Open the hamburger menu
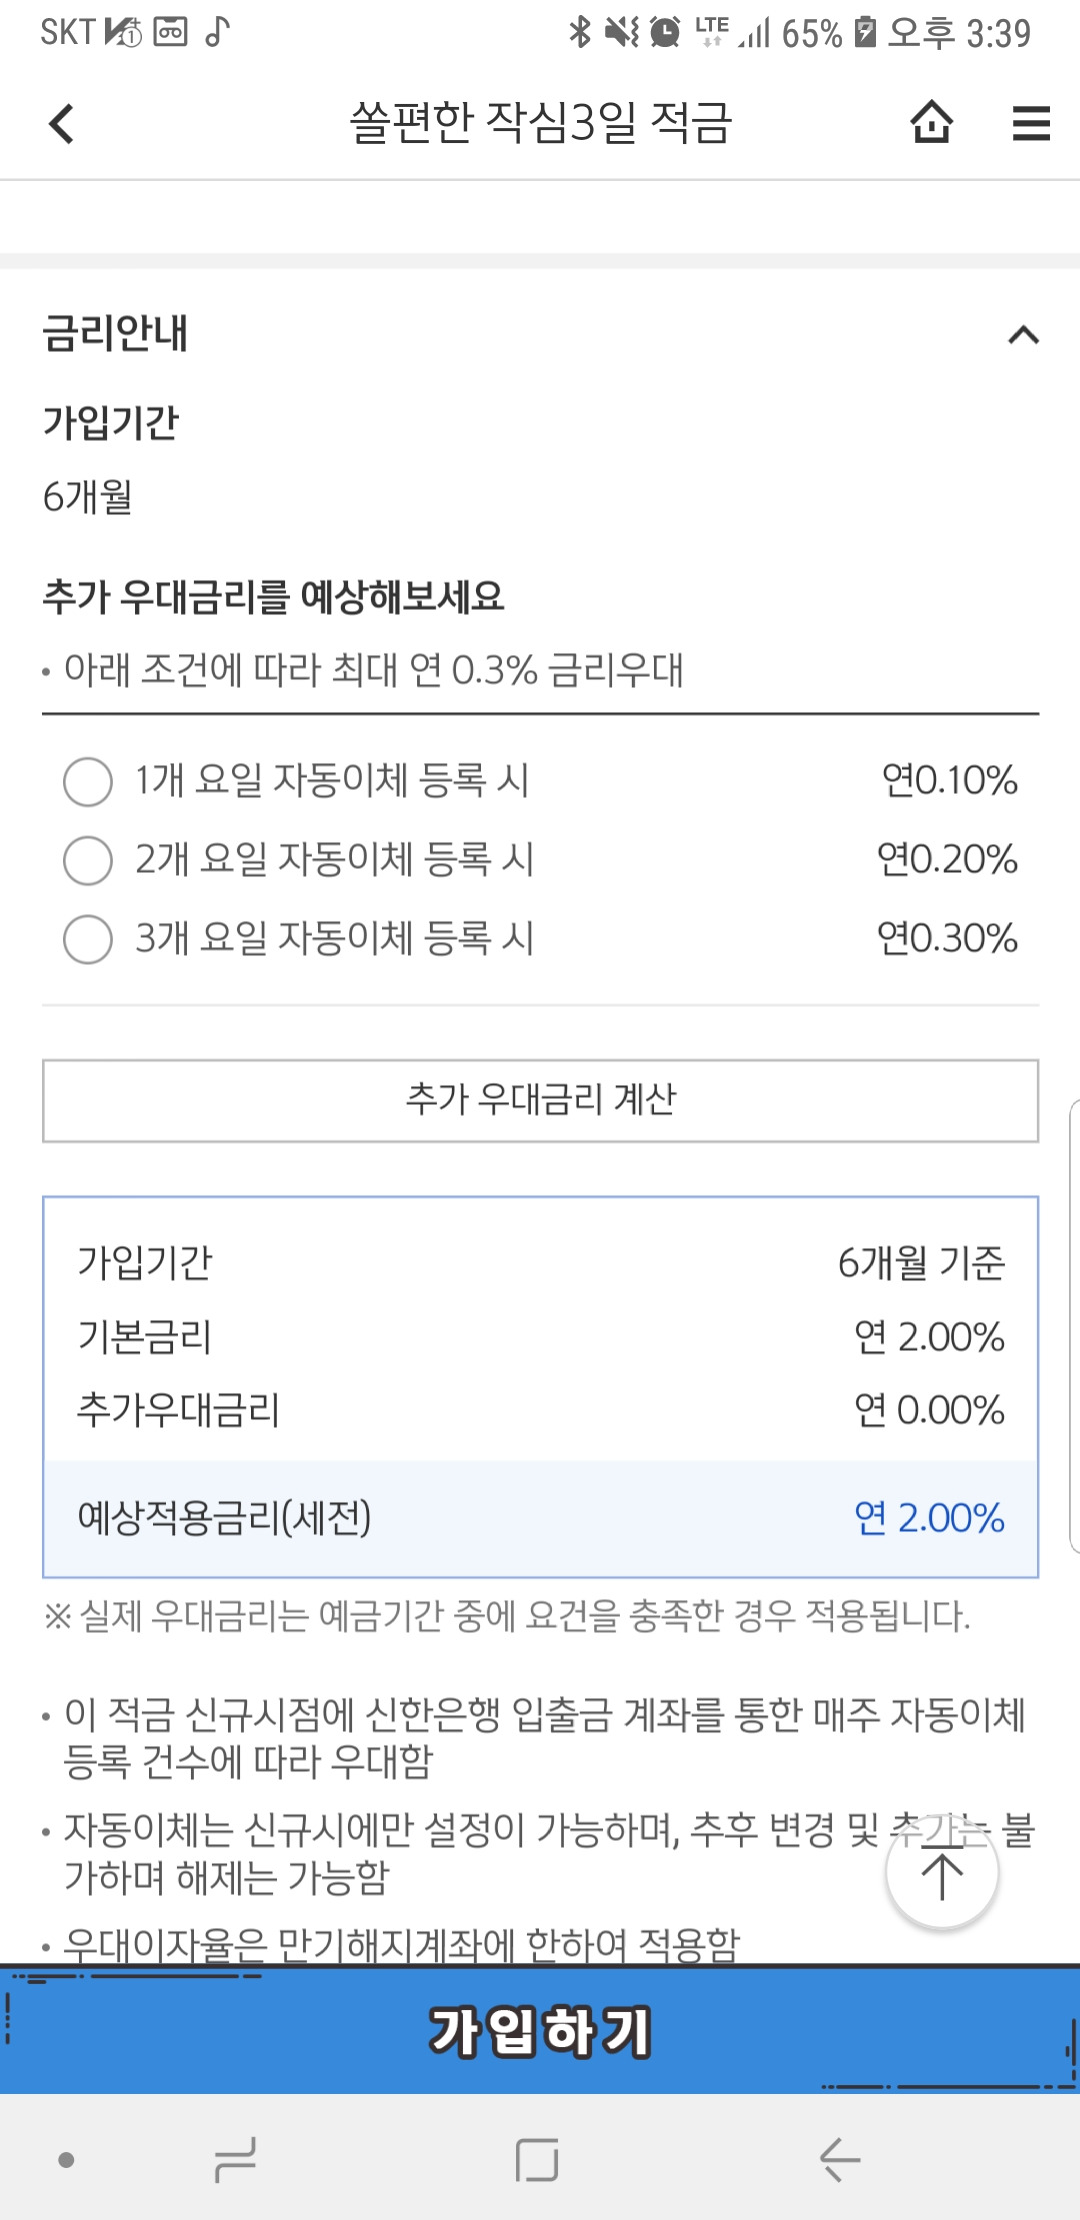The image size is (1080, 2220). (1030, 123)
